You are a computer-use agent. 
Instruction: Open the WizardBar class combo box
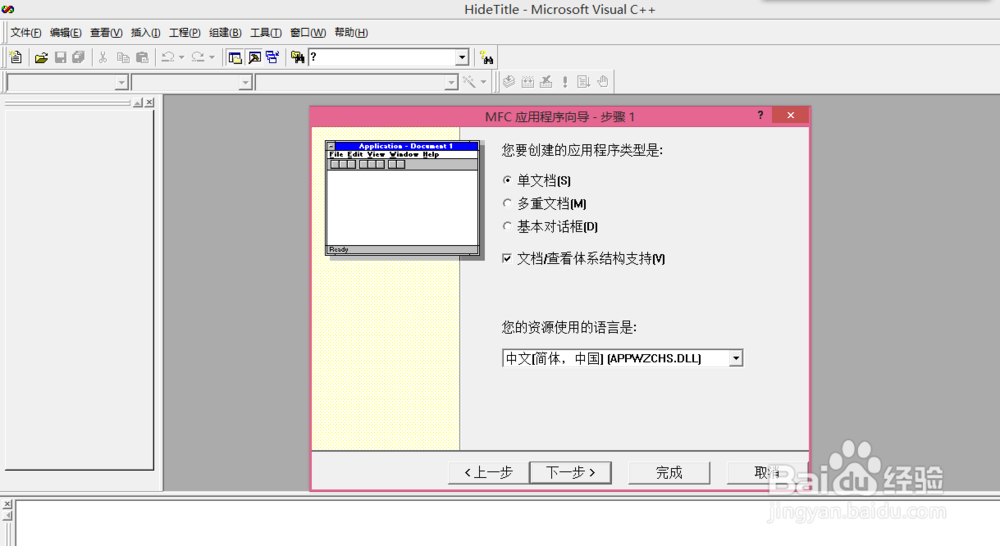click(x=67, y=82)
